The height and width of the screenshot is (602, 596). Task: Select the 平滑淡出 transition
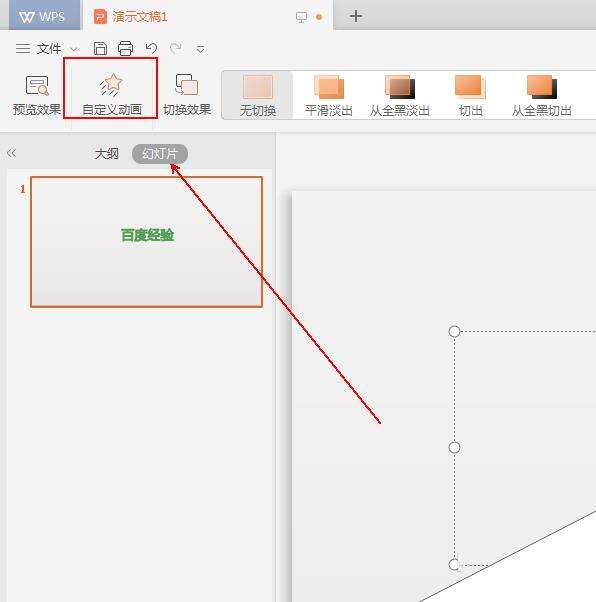pyautogui.click(x=329, y=96)
